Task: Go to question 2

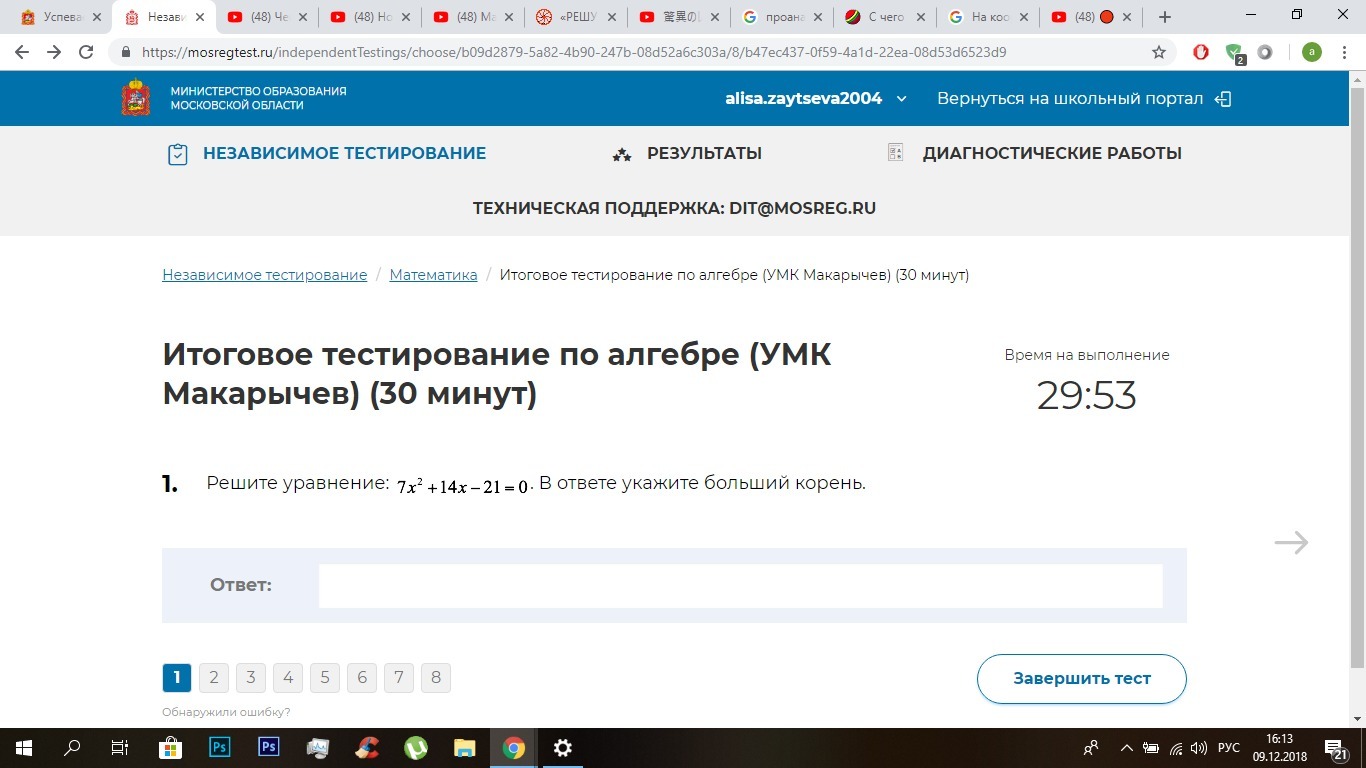Action: (x=213, y=678)
